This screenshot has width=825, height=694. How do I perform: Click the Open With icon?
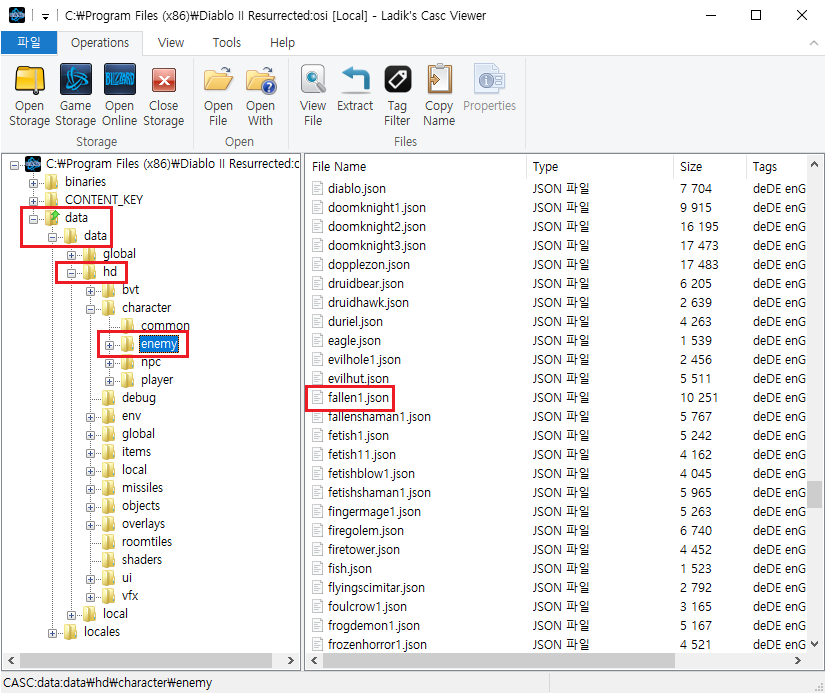(260, 81)
